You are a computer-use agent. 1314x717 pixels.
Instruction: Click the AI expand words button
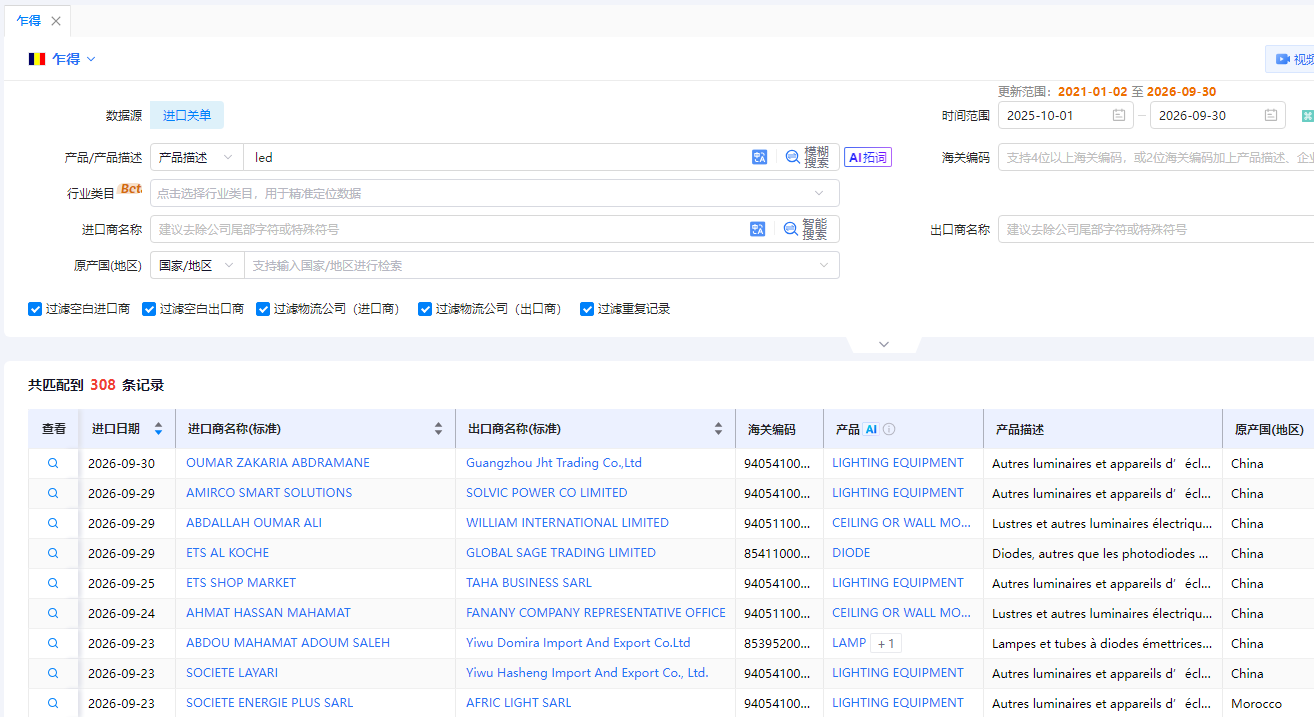click(868, 157)
